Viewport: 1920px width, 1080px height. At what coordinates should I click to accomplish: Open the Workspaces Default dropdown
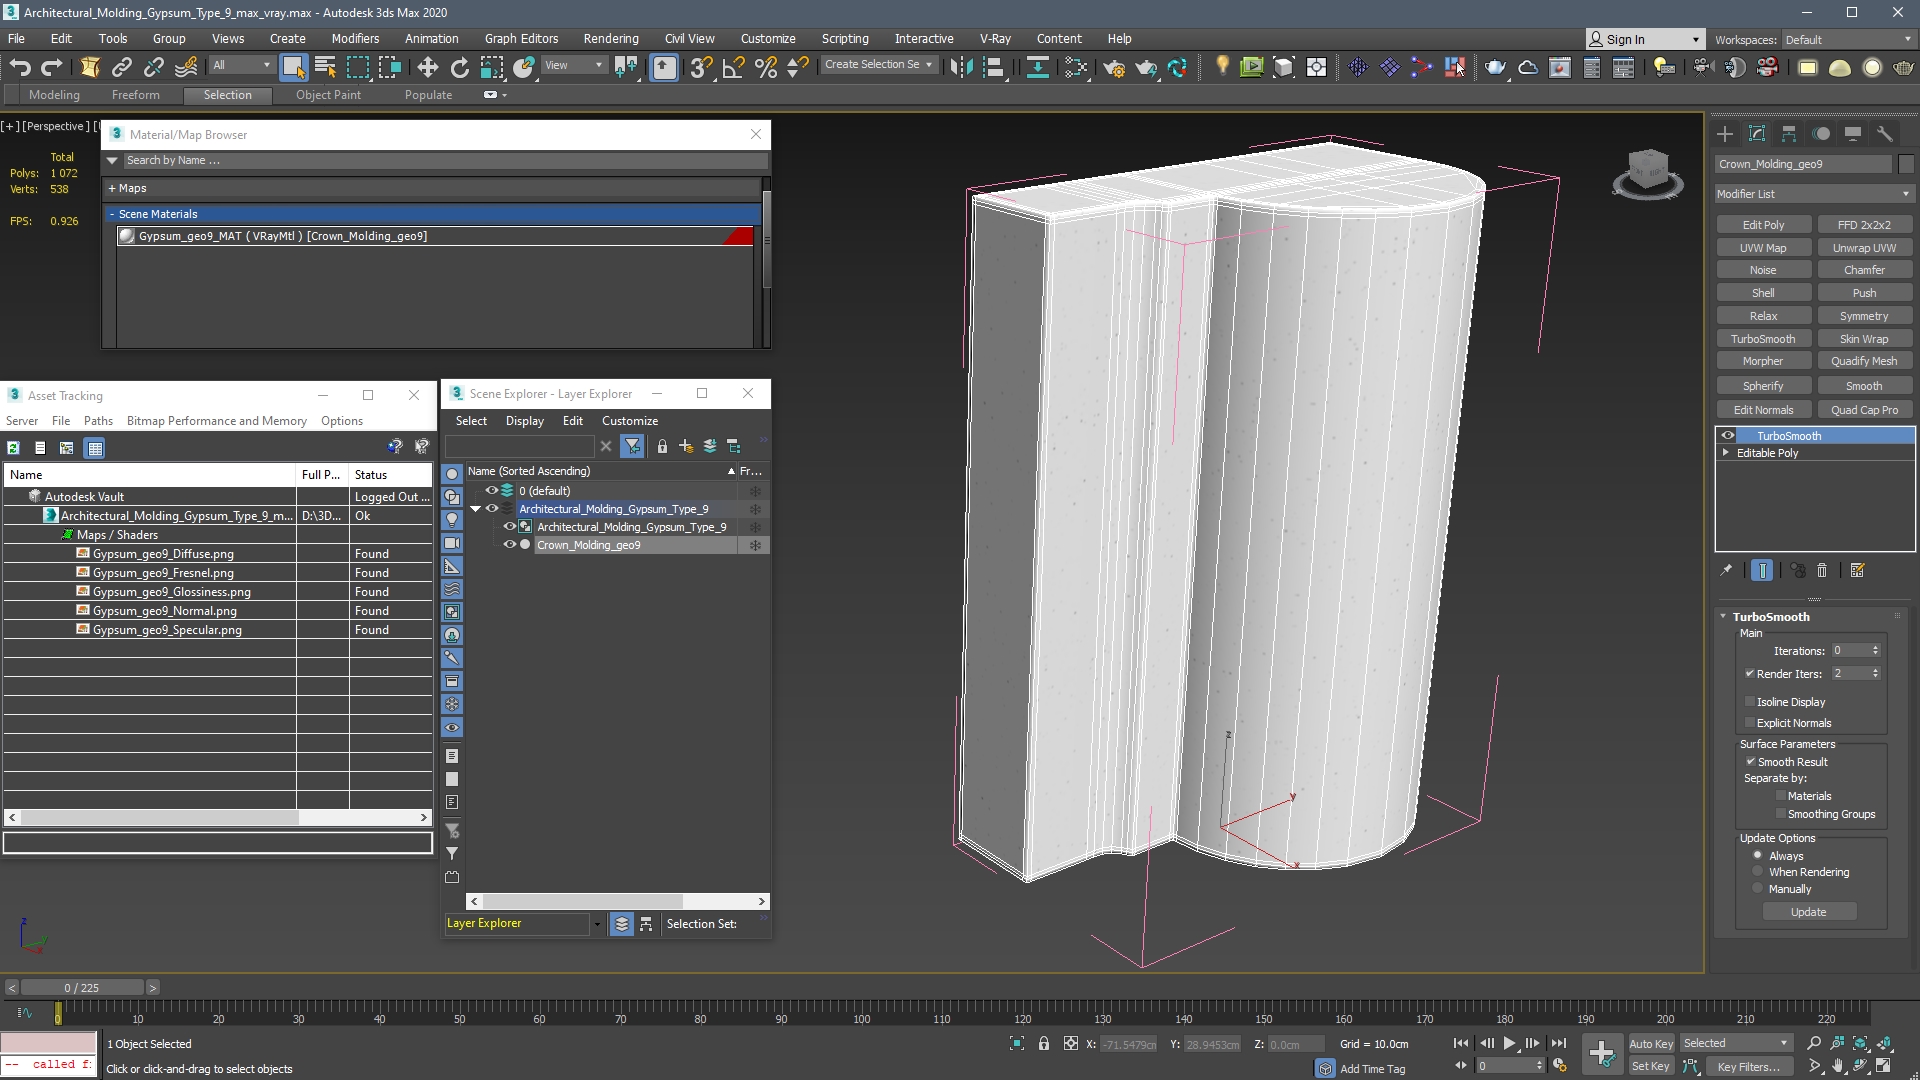(1848, 40)
